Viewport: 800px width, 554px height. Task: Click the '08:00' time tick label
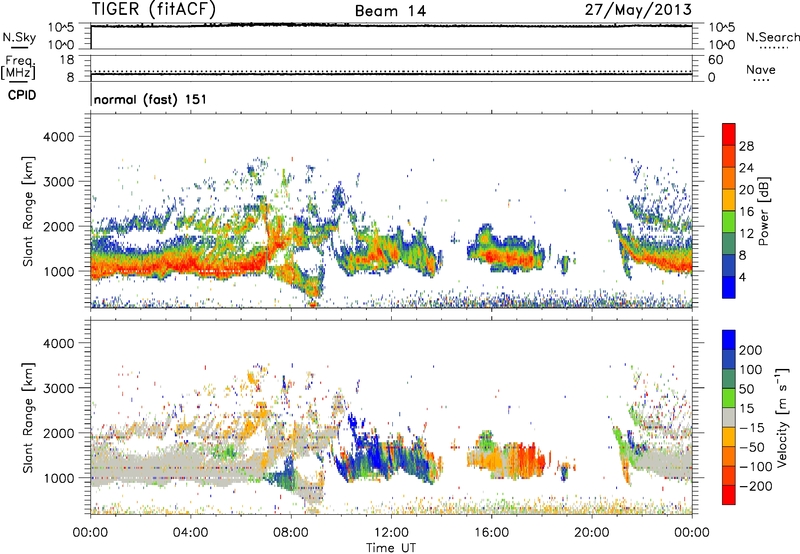291,533
